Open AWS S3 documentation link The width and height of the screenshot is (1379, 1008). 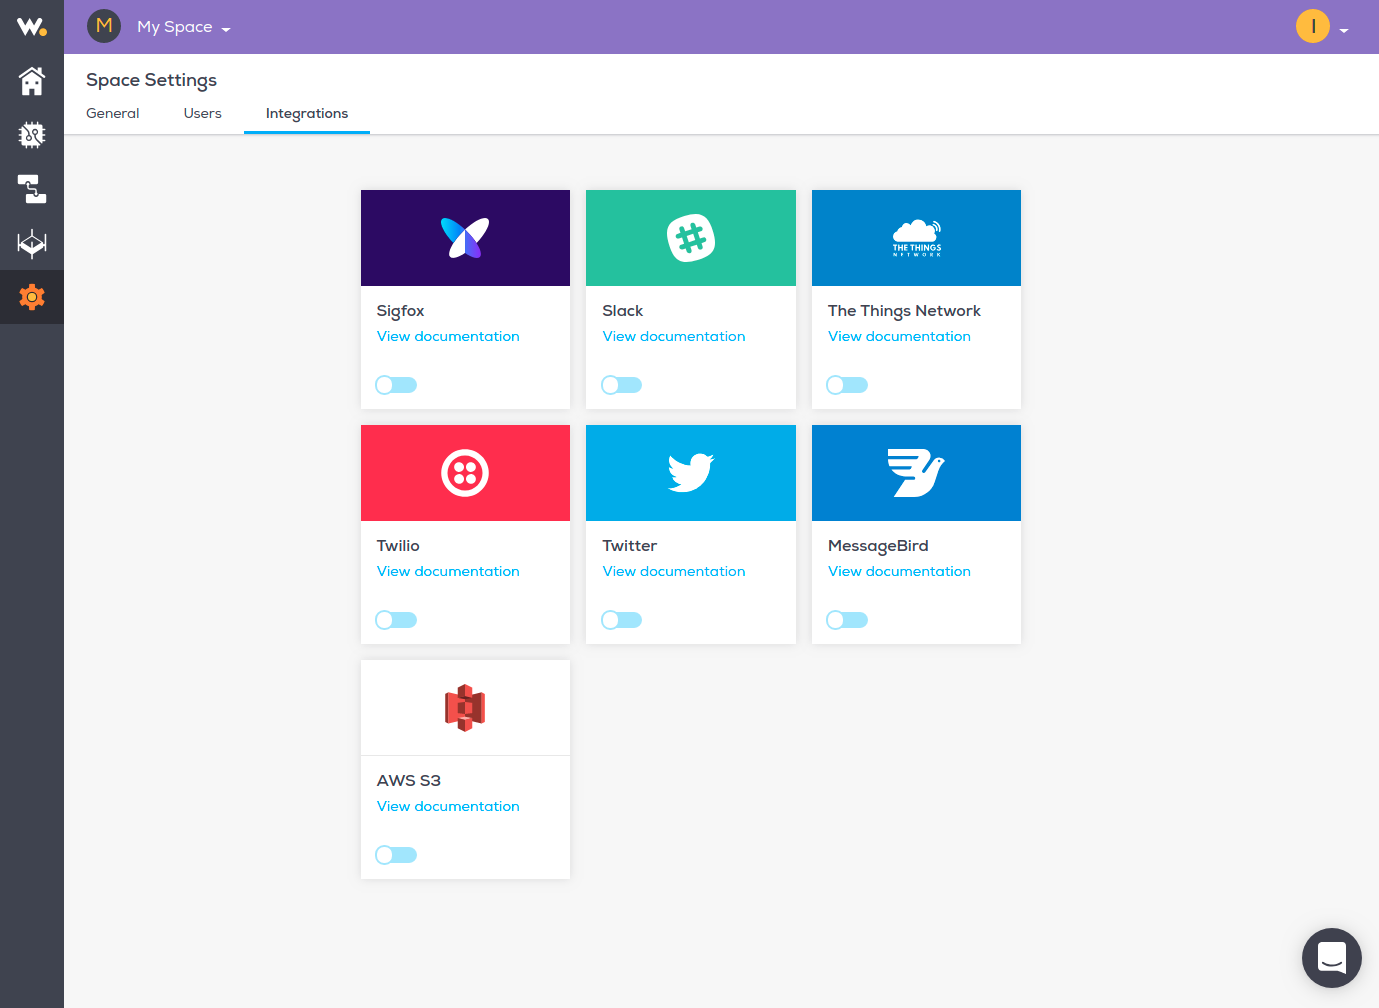[x=448, y=806]
